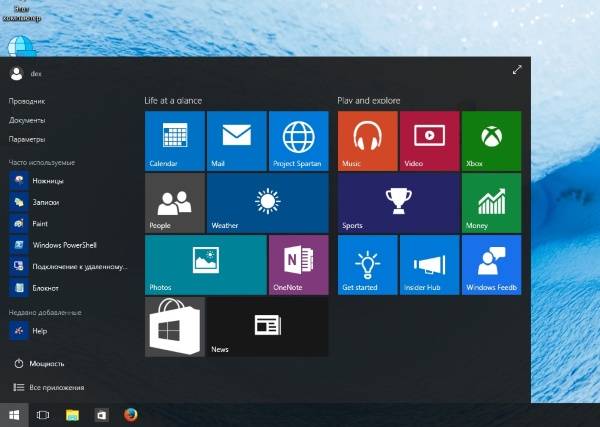The height and width of the screenshot is (427, 600).
Task: Open File Explorer from the taskbar
Action: [x=72, y=415]
